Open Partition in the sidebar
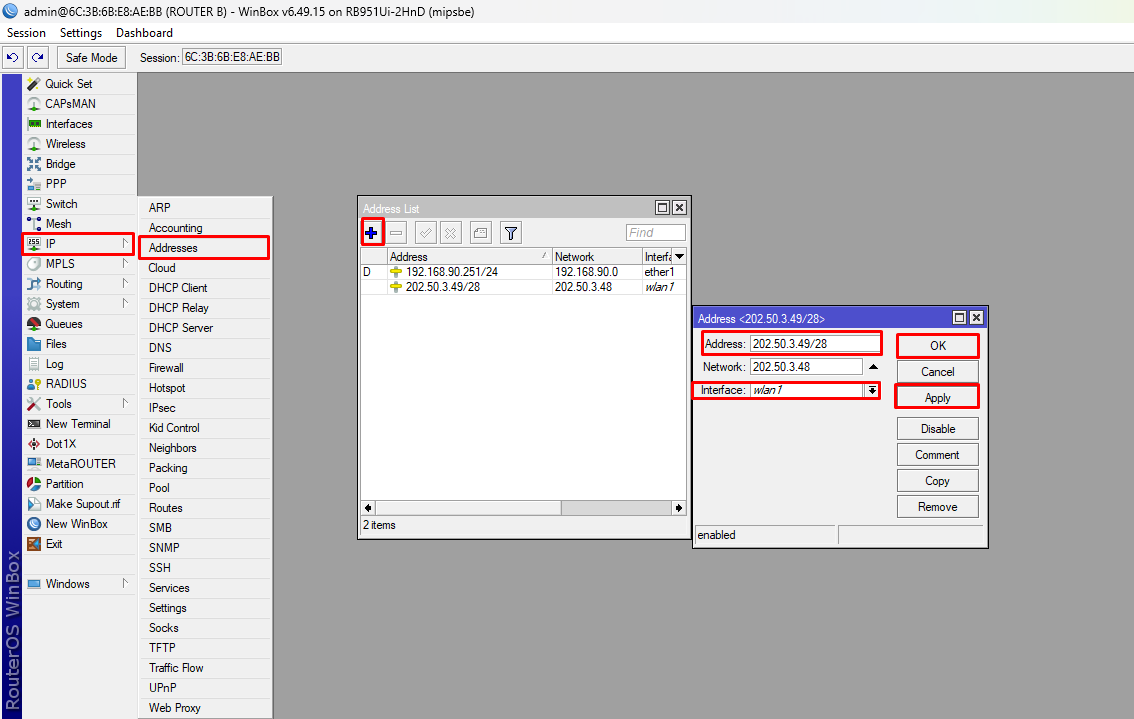The height and width of the screenshot is (719, 1134). coord(80,484)
